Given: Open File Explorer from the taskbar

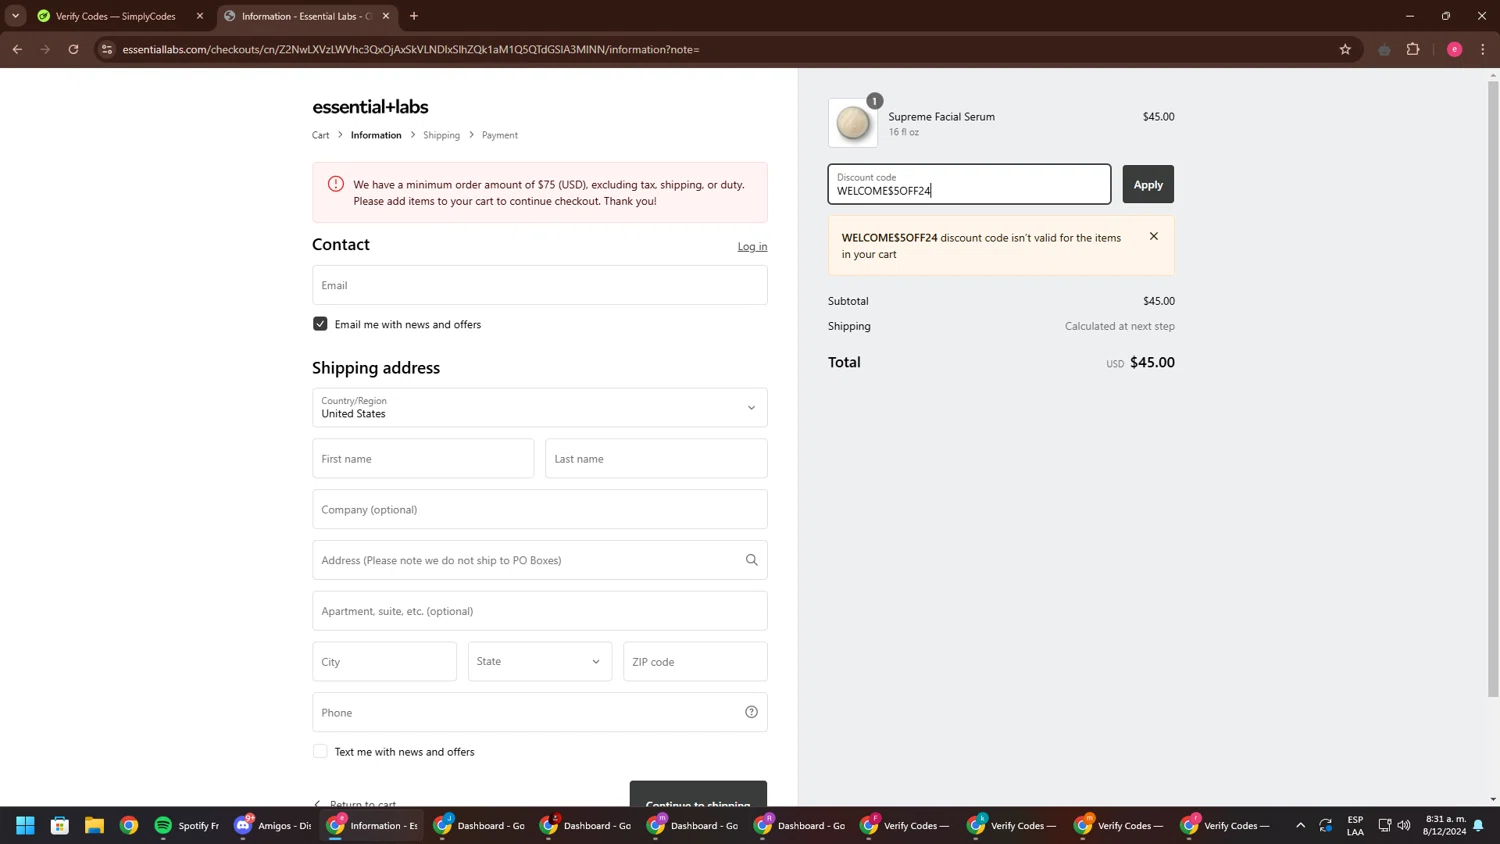Looking at the screenshot, I should (94, 825).
